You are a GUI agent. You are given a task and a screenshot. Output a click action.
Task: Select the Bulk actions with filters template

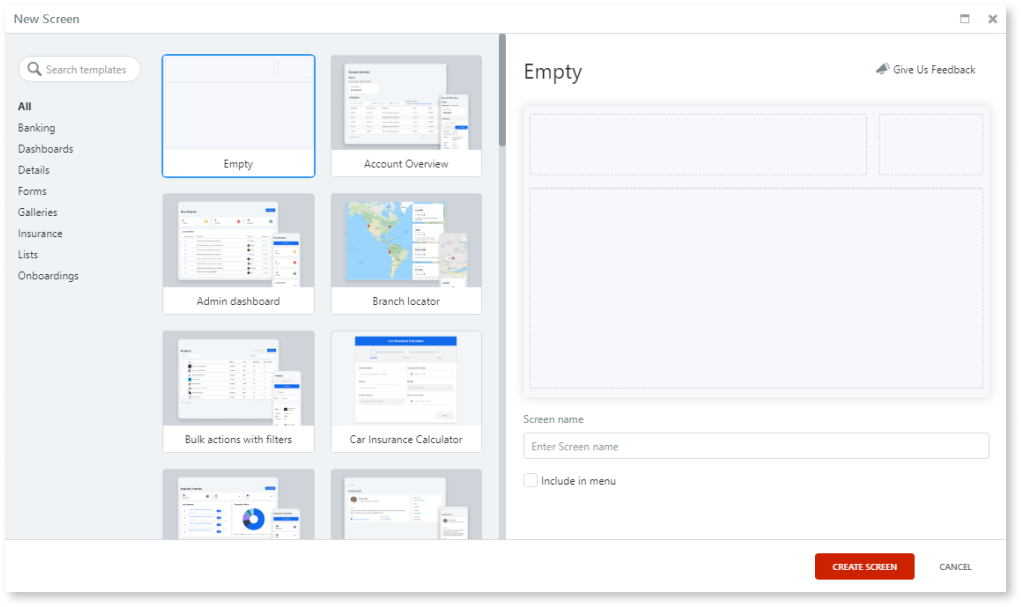pos(238,391)
